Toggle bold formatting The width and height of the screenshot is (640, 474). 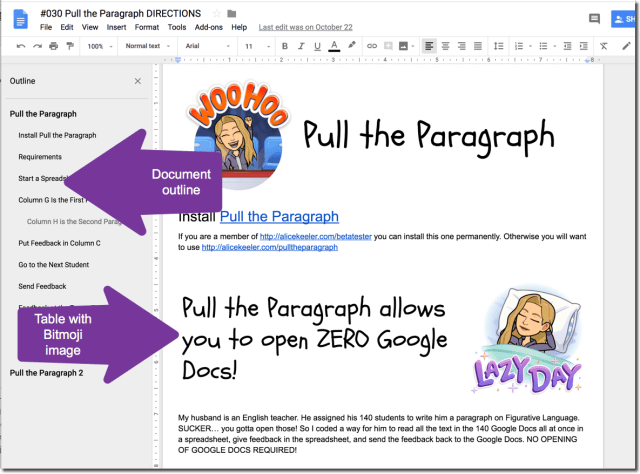tap(285, 46)
